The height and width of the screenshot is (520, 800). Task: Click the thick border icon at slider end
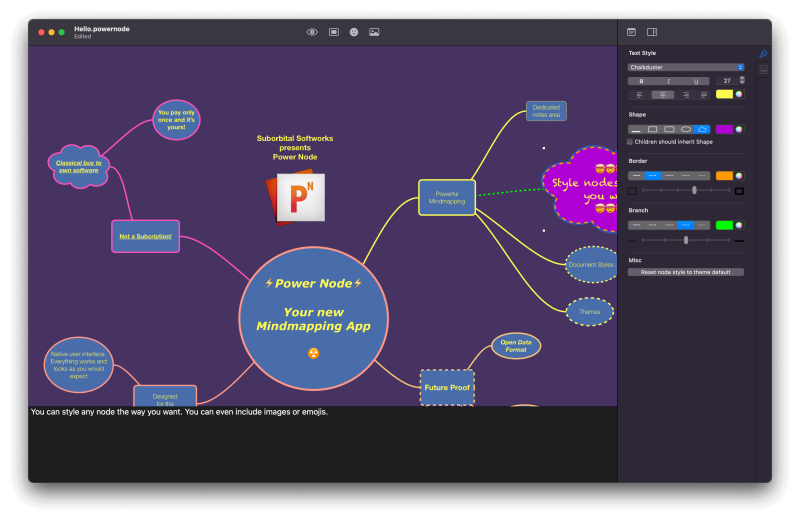739,191
